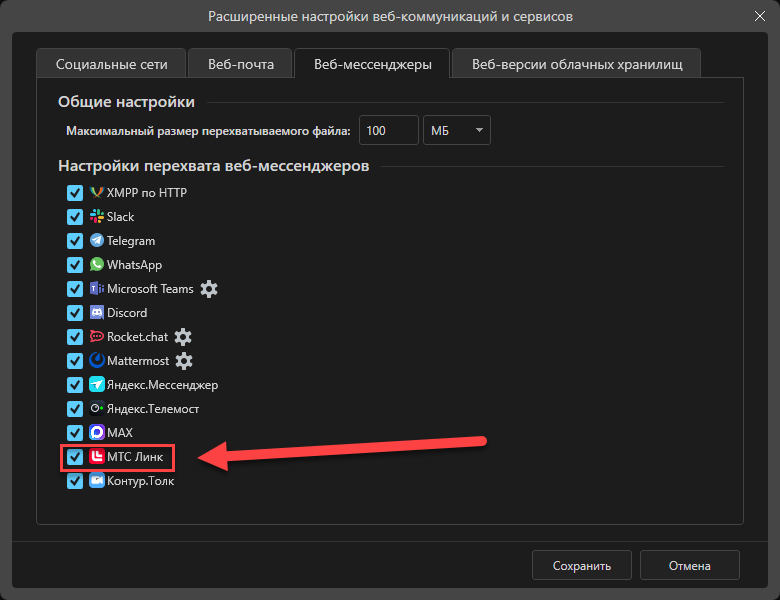Open the Веб-почта tab
The image size is (780, 600).
[x=240, y=64]
